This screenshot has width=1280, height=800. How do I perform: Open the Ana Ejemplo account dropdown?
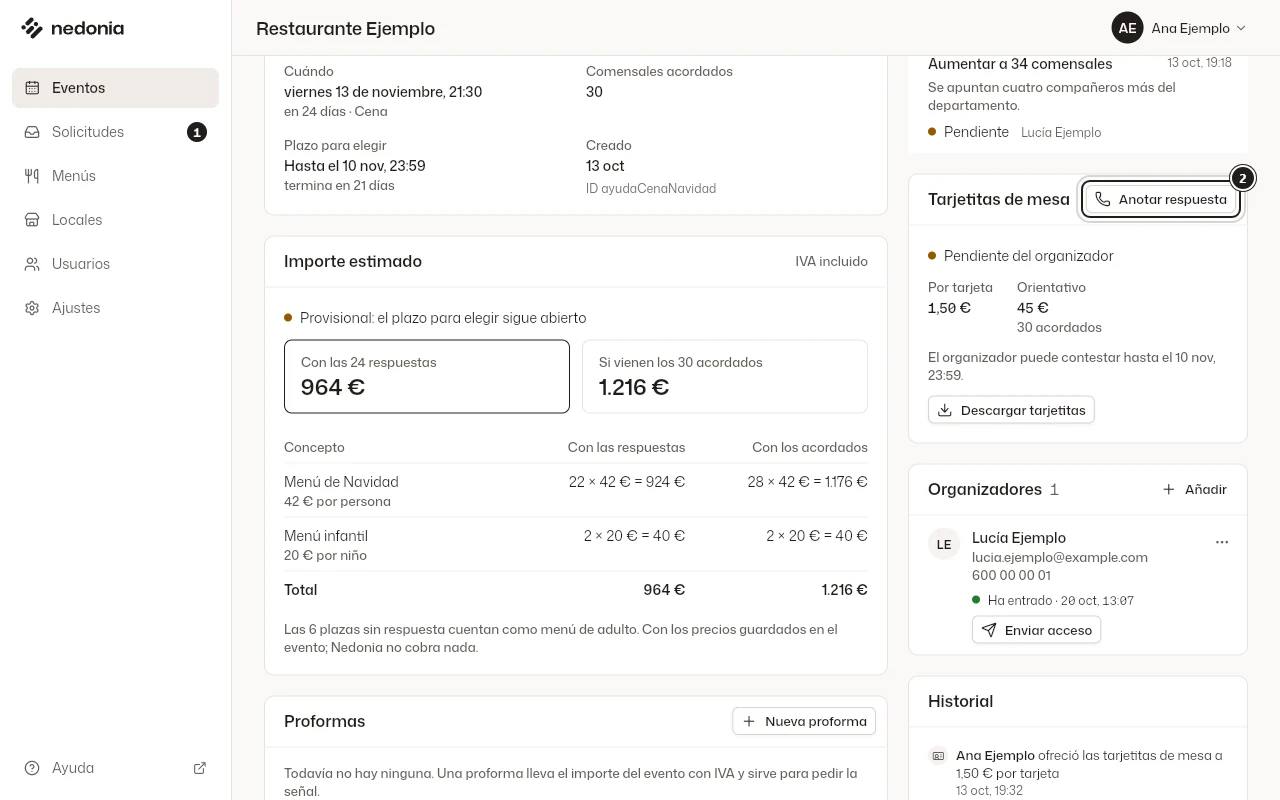(1179, 28)
